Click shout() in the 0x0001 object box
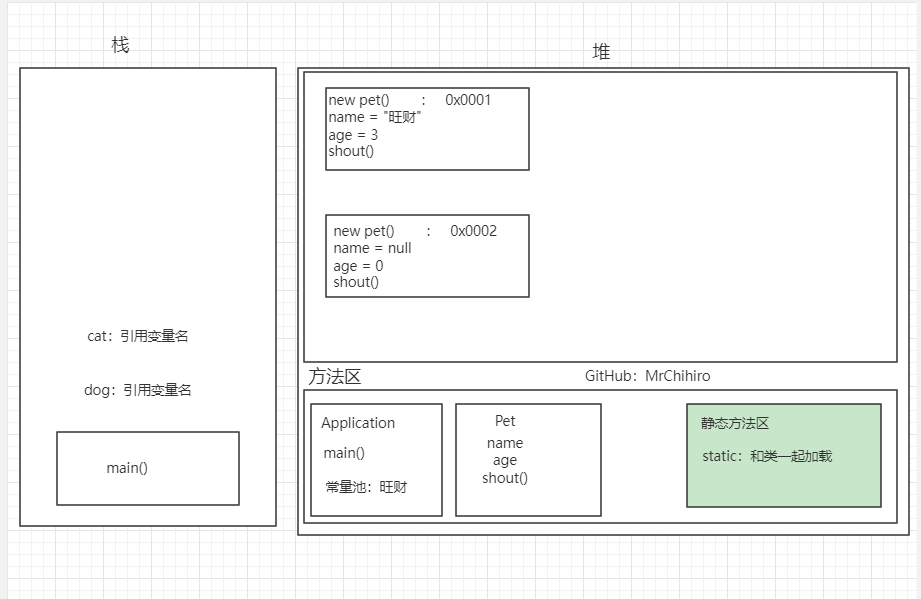Viewport: 921px width, 599px height. [351, 152]
